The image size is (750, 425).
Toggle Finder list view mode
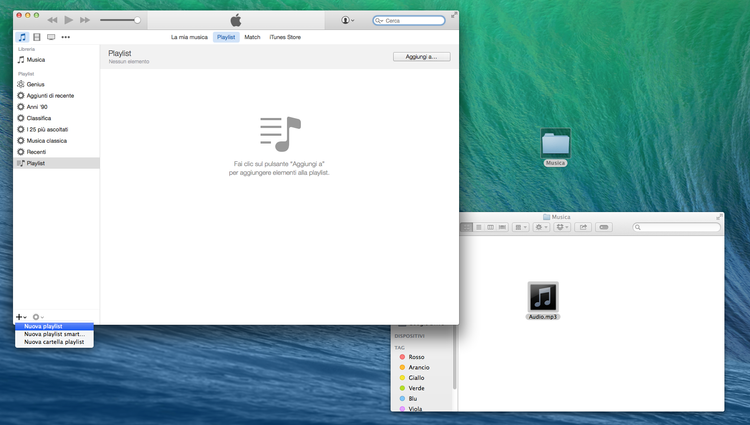point(478,228)
